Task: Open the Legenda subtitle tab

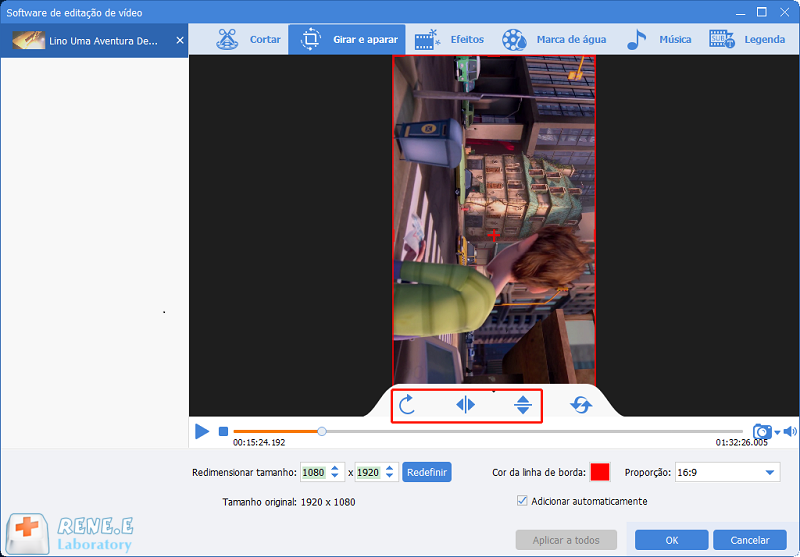Action: click(x=747, y=39)
